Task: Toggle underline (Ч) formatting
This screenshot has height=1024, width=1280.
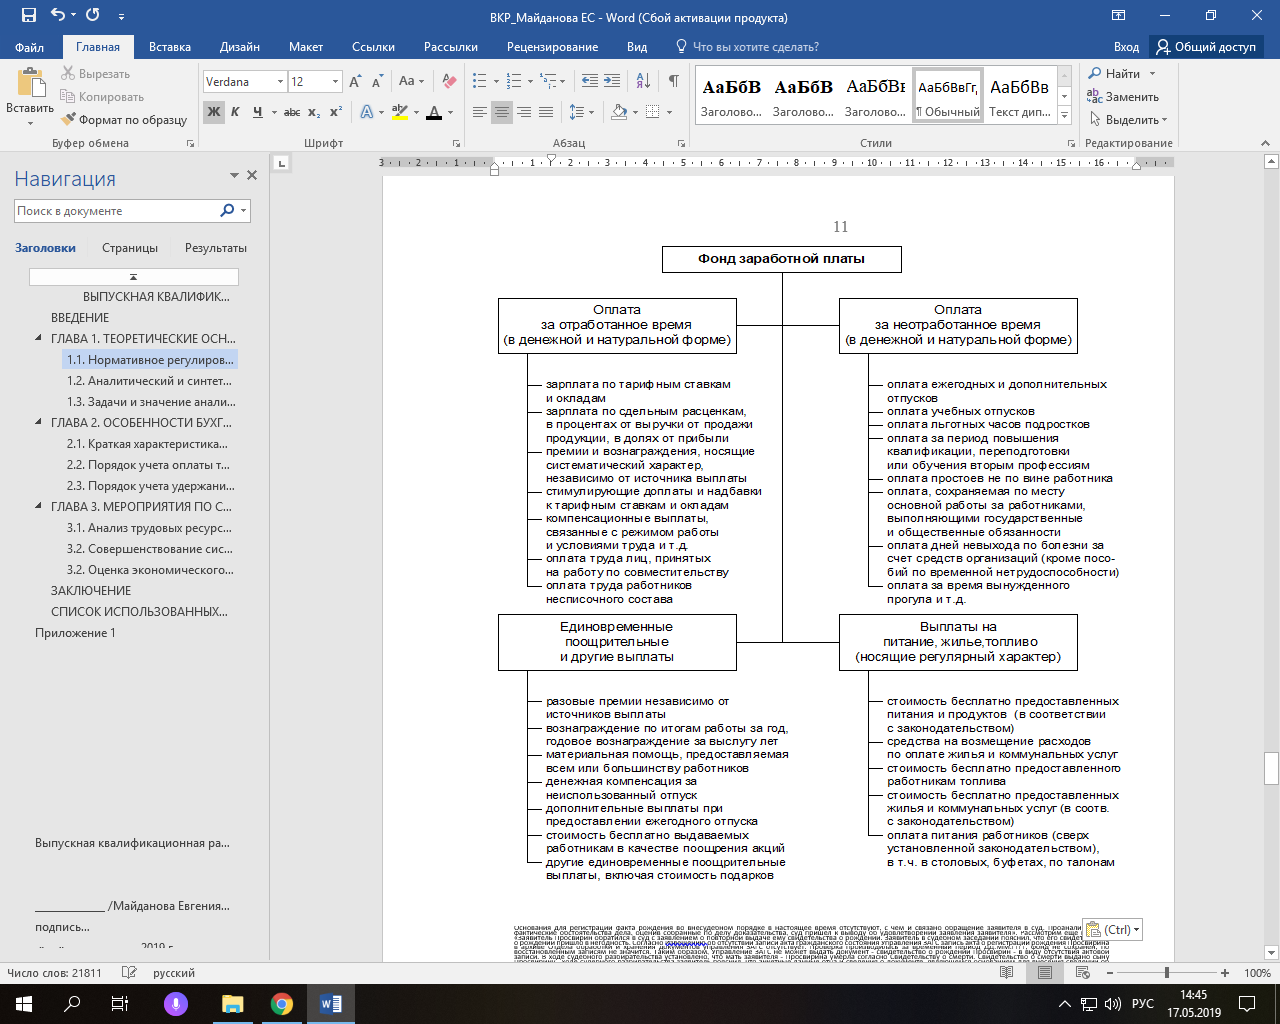Action: (x=257, y=112)
